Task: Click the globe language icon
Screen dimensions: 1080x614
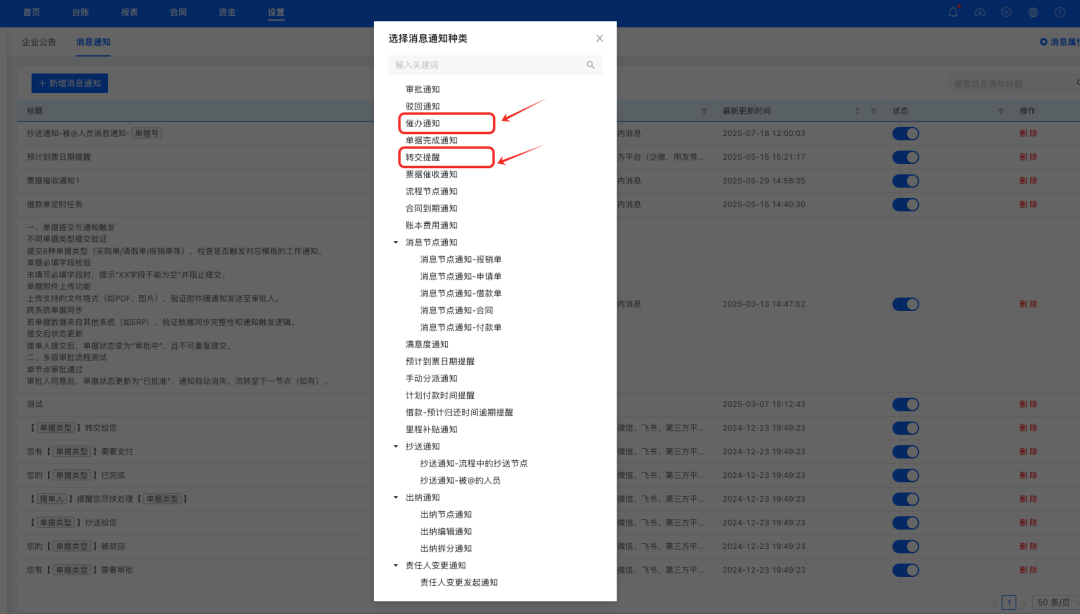Action: tap(1032, 12)
